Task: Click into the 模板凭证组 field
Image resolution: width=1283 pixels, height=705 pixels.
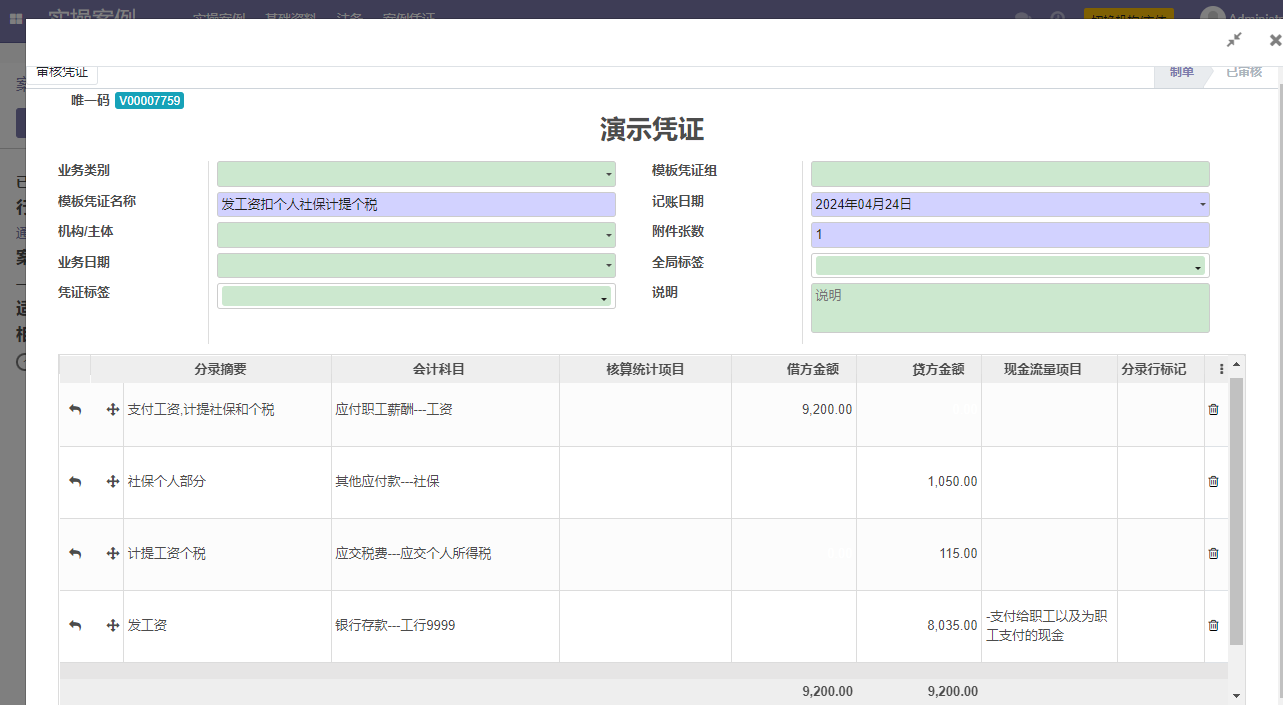Action: coord(1010,174)
